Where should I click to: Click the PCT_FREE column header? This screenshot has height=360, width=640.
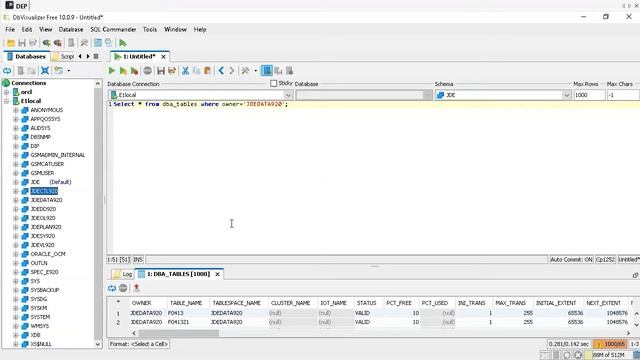[x=399, y=303]
